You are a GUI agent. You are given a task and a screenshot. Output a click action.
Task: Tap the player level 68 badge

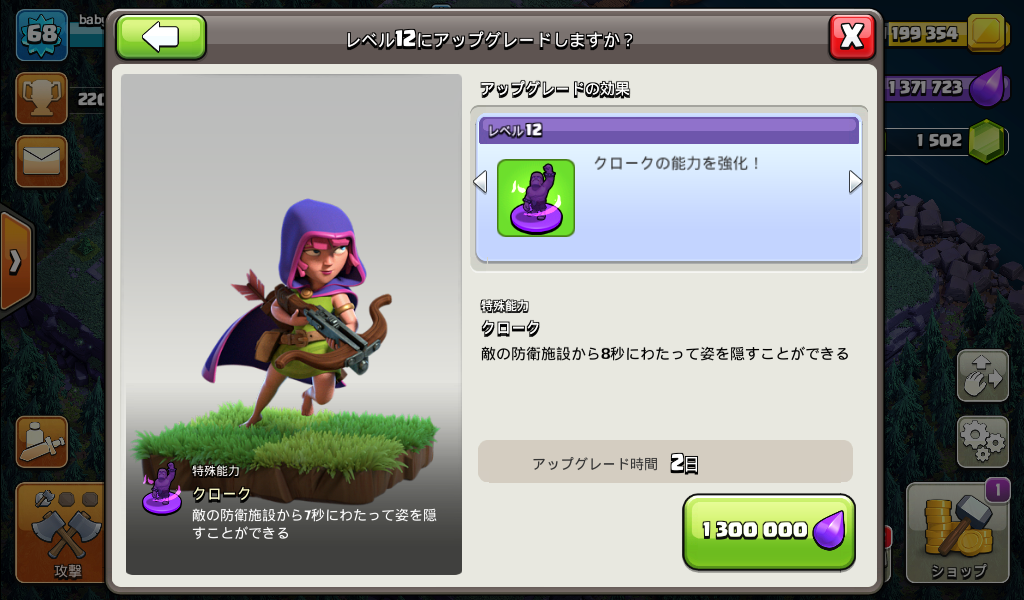pyautogui.click(x=42, y=35)
